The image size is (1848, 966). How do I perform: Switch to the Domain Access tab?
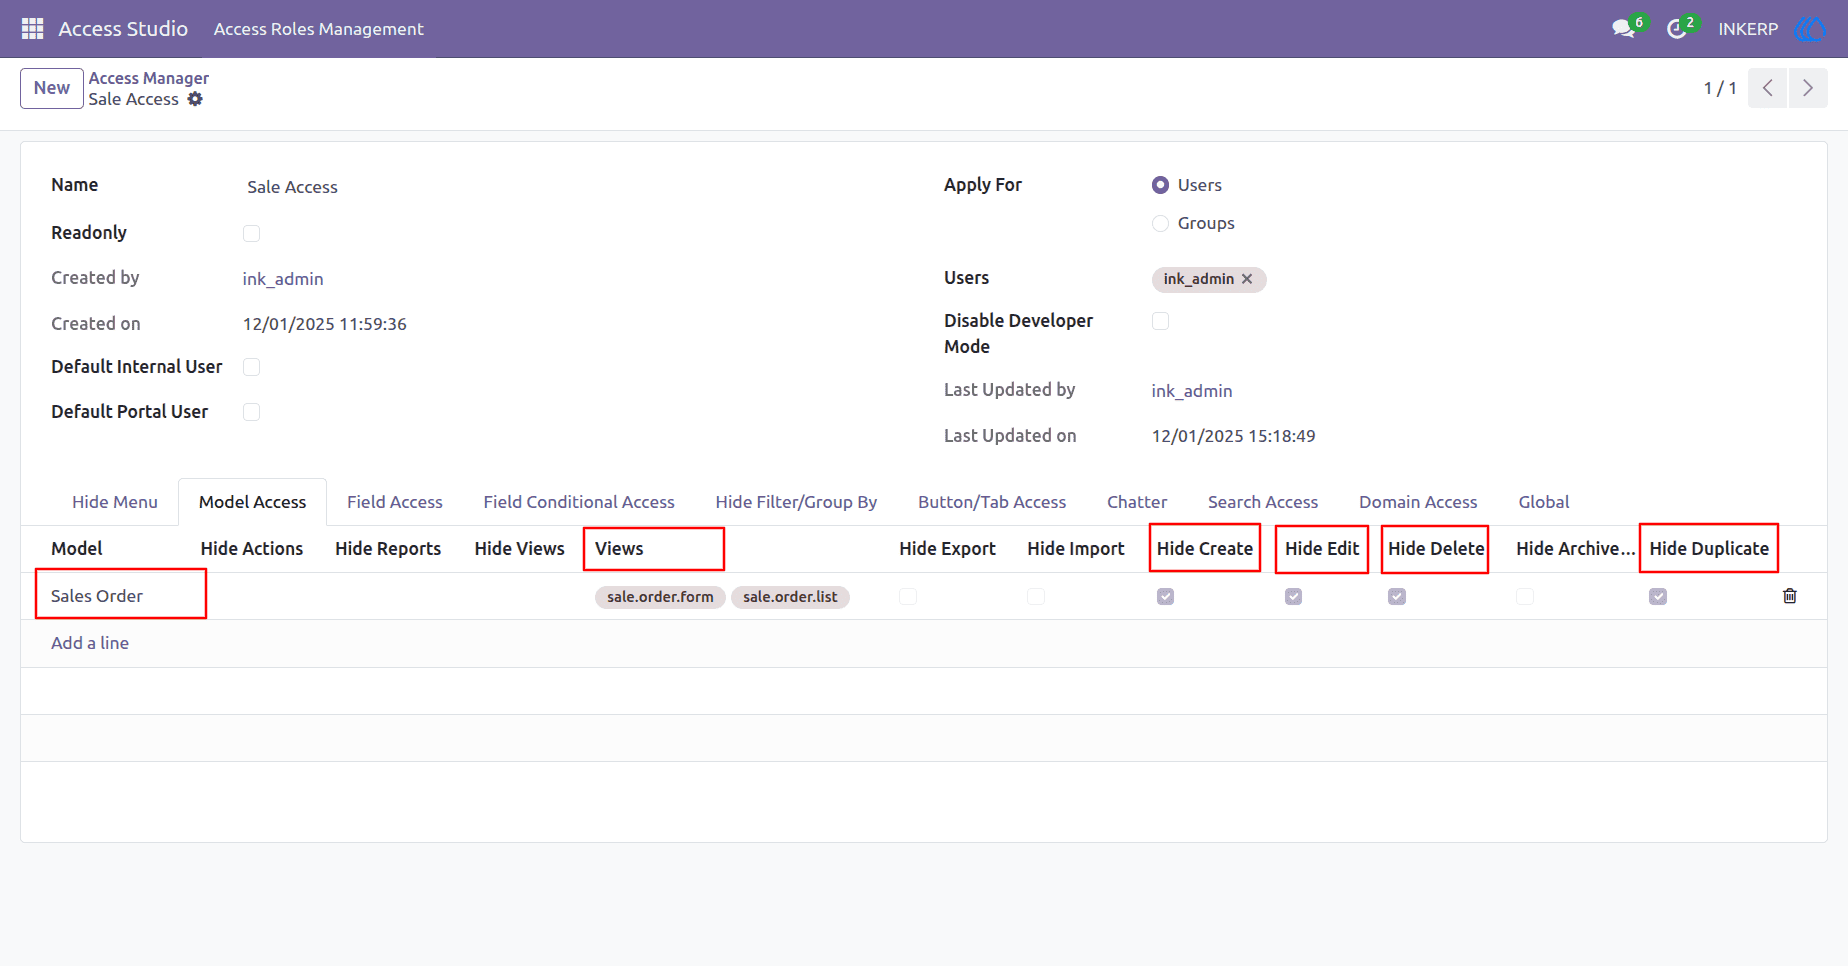point(1418,502)
